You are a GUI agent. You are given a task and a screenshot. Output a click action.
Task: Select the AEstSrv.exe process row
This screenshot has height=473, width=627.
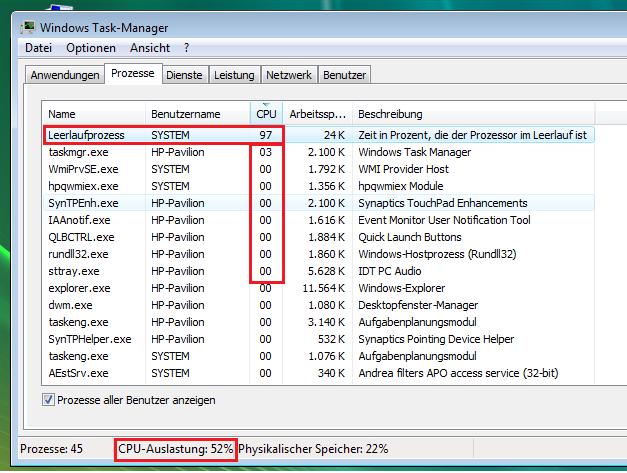78,373
